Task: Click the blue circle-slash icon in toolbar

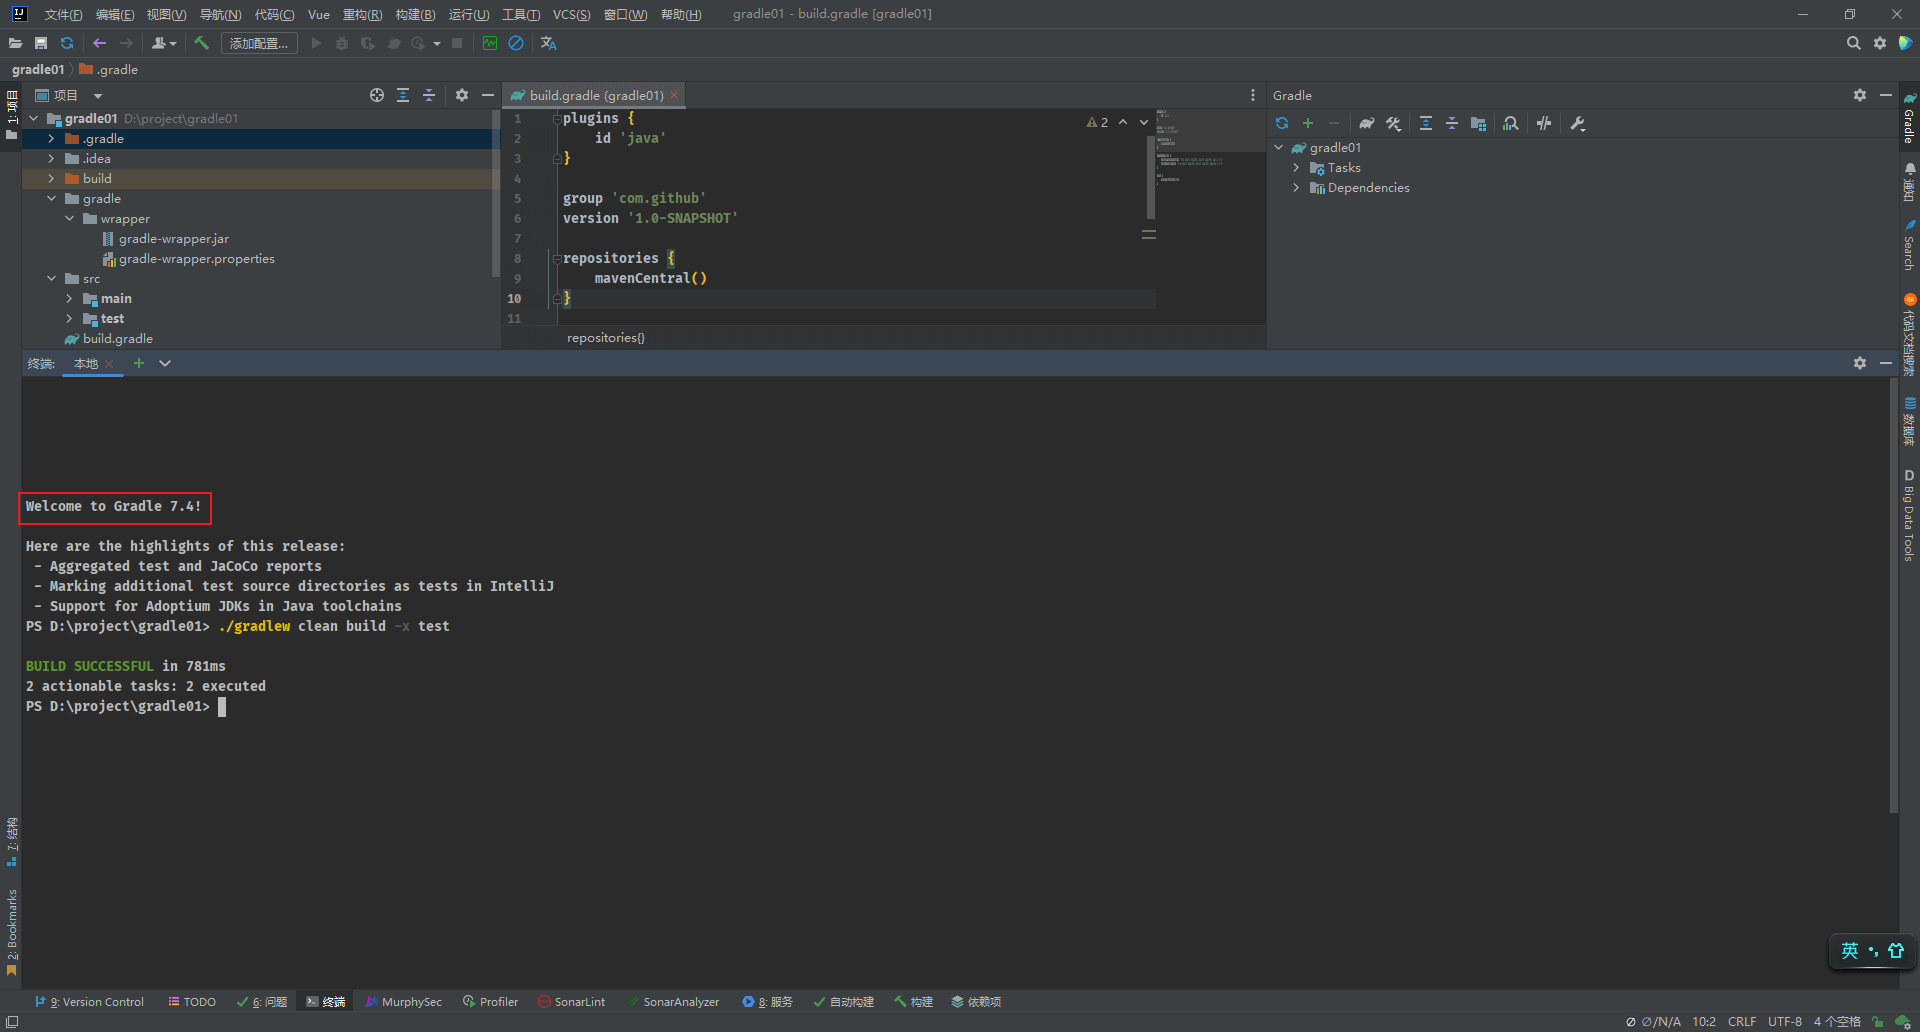Action: tap(516, 43)
